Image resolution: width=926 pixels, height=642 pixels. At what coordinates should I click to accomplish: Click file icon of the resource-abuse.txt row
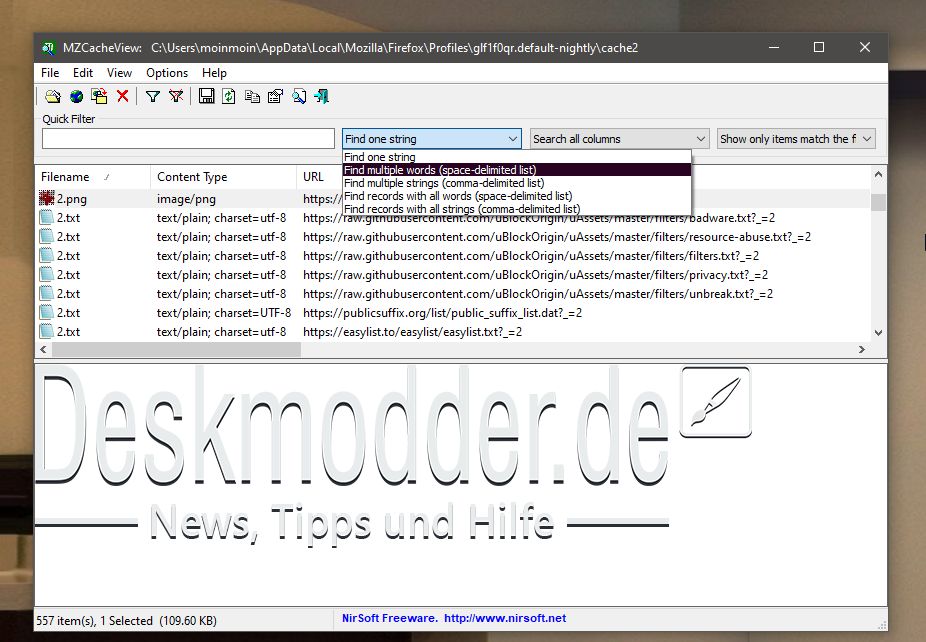tap(47, 236)
